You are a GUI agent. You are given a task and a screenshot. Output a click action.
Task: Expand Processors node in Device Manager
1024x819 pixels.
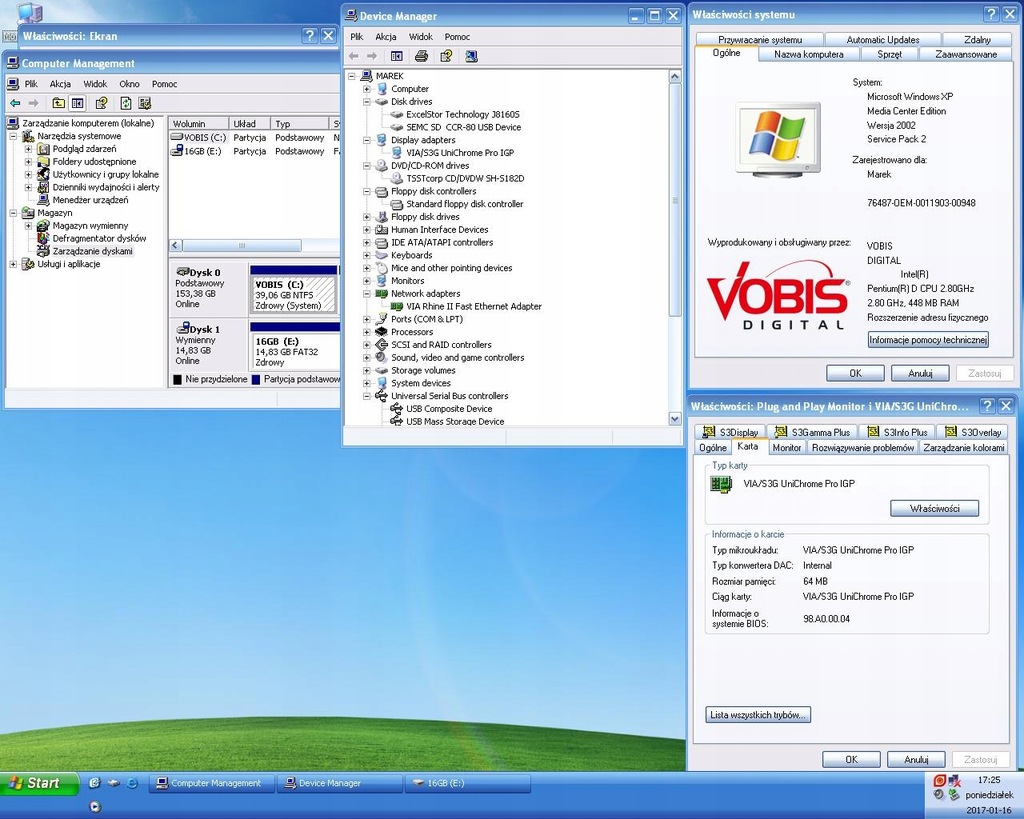[366, 332]
